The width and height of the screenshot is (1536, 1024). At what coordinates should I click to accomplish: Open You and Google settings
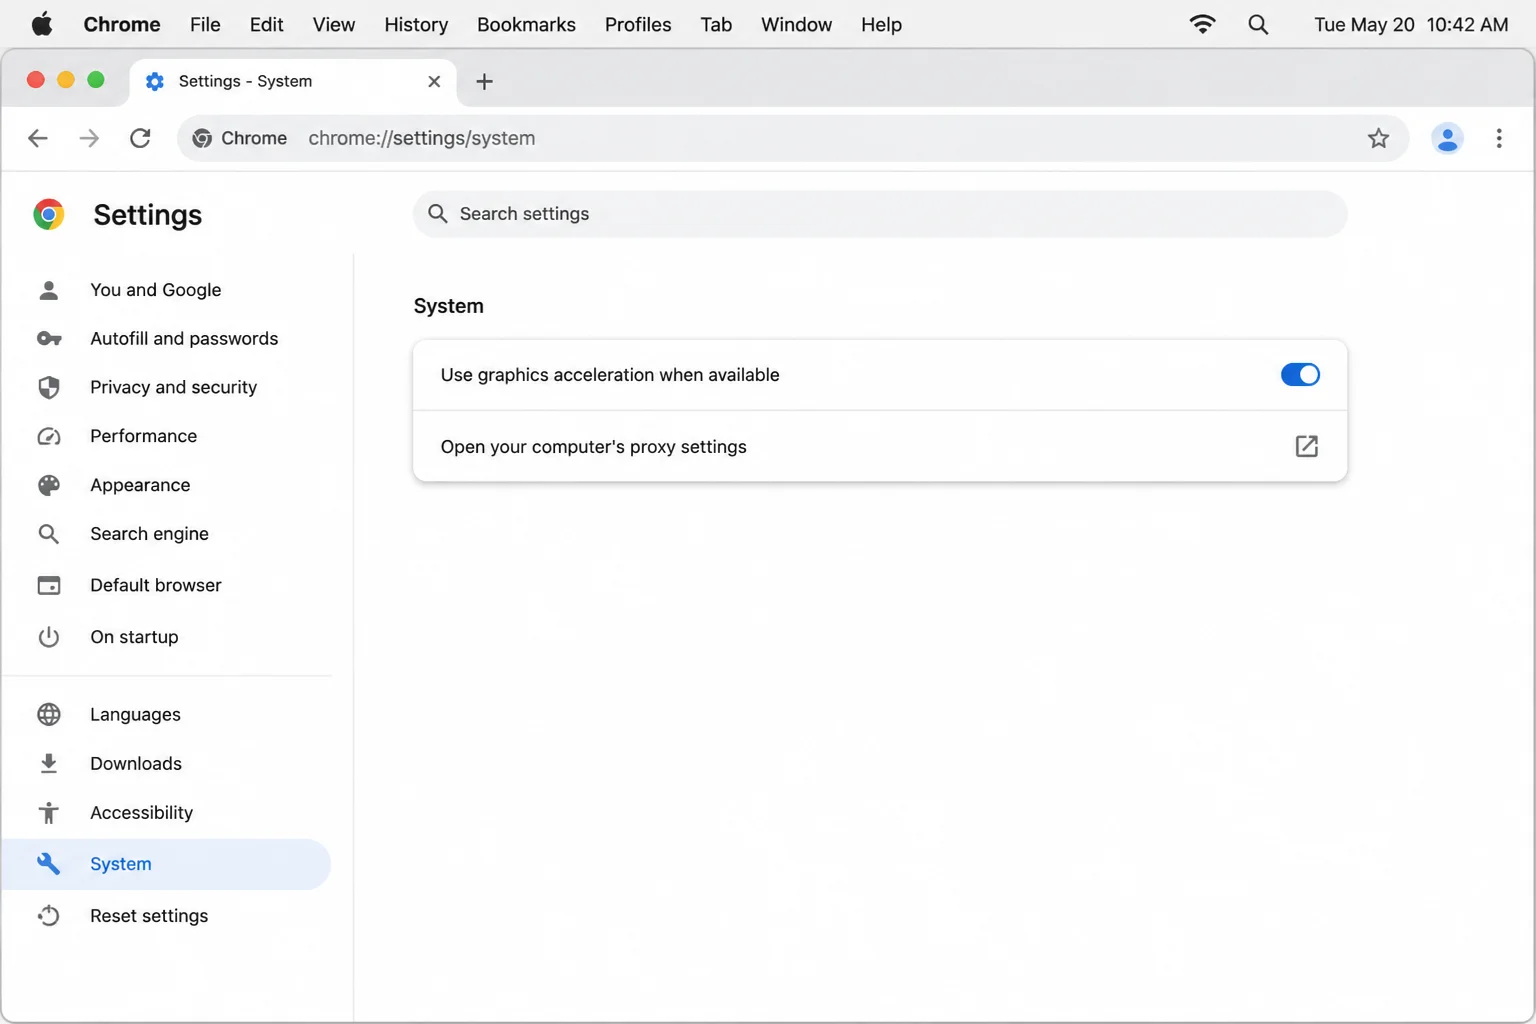pos(166,290)
